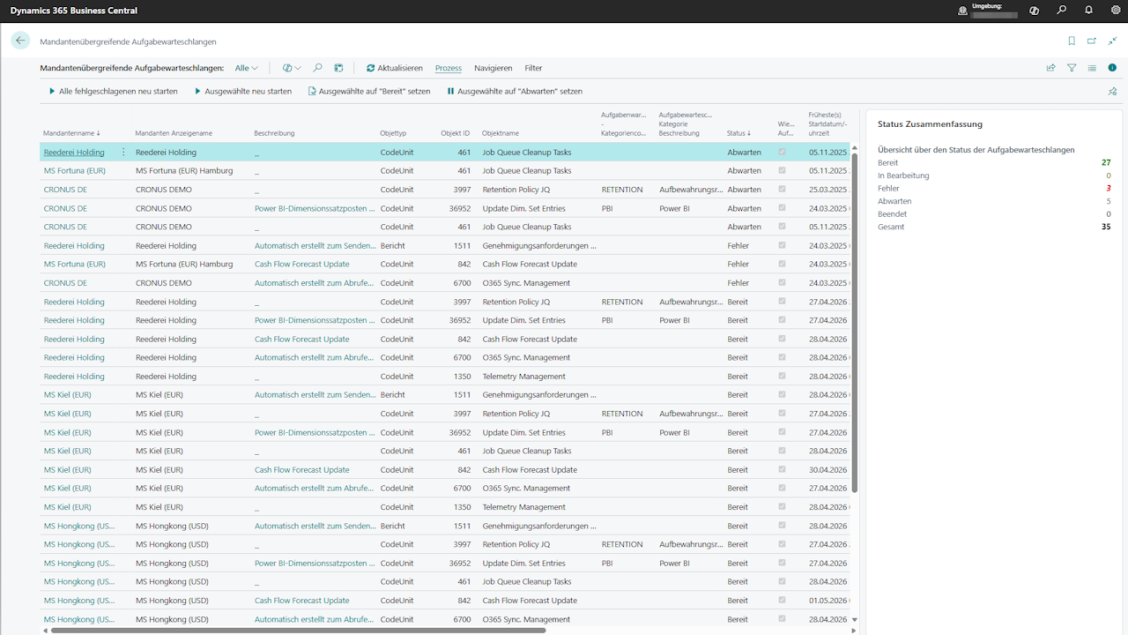Click the analysis mode icon
Viewport: 1128px width, 635px height.
coord(339,68)
